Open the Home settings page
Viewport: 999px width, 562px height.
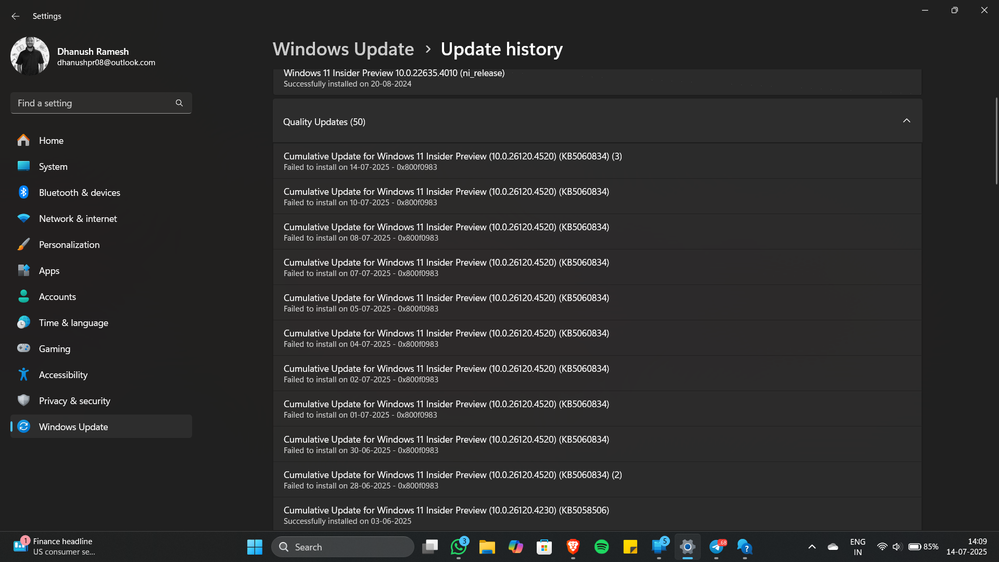point(101,140)
